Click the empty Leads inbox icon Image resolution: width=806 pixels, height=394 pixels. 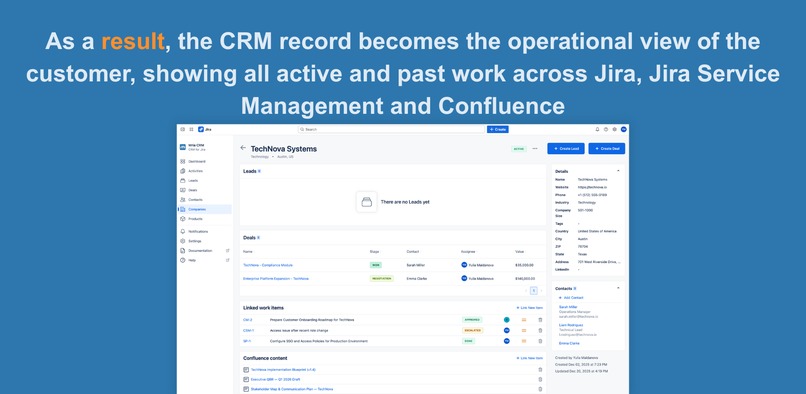click(x=367, y=202)
